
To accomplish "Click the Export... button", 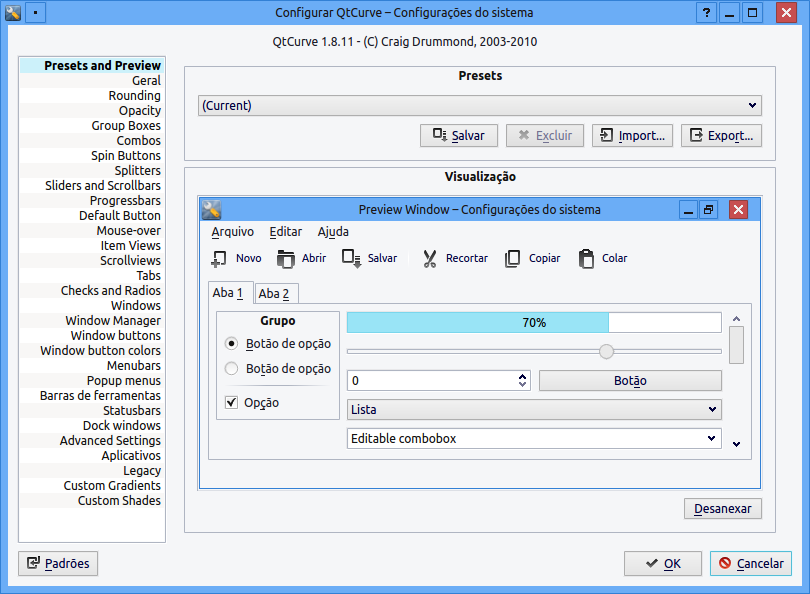I will click(721, 135).
